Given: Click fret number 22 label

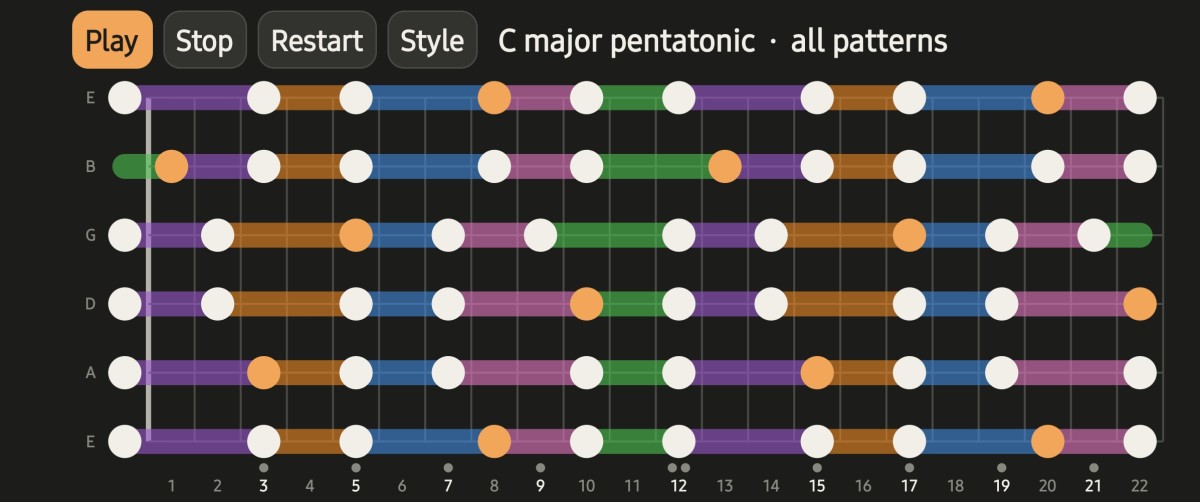Looking at the screenshot, I should [x=1140, y=485].
